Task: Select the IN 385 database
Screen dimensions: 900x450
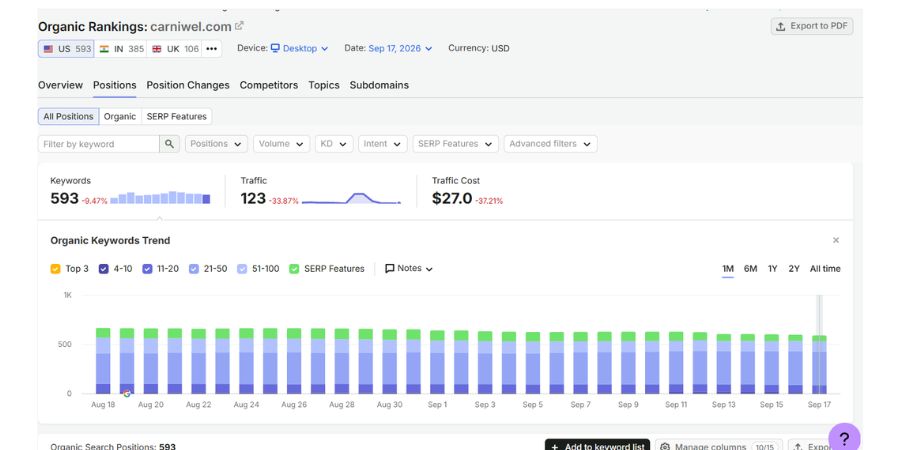Action: (121, 49)
